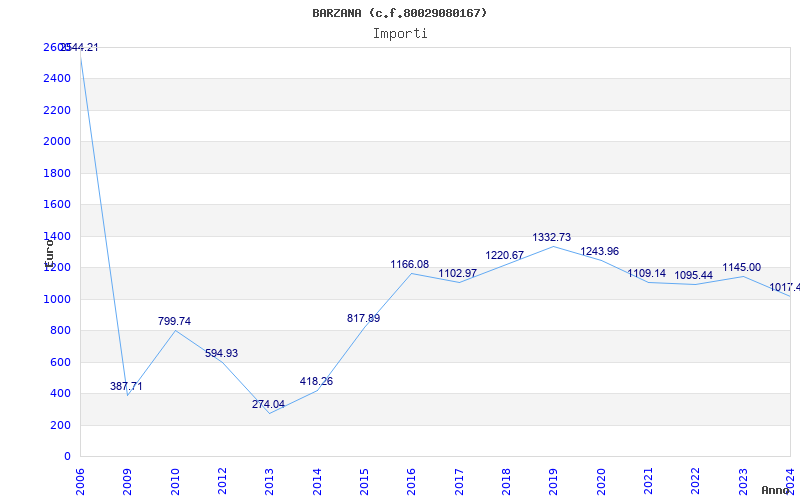Select the 2013 year on x-axis
This screenshot has width=800, height=500.
270,479
